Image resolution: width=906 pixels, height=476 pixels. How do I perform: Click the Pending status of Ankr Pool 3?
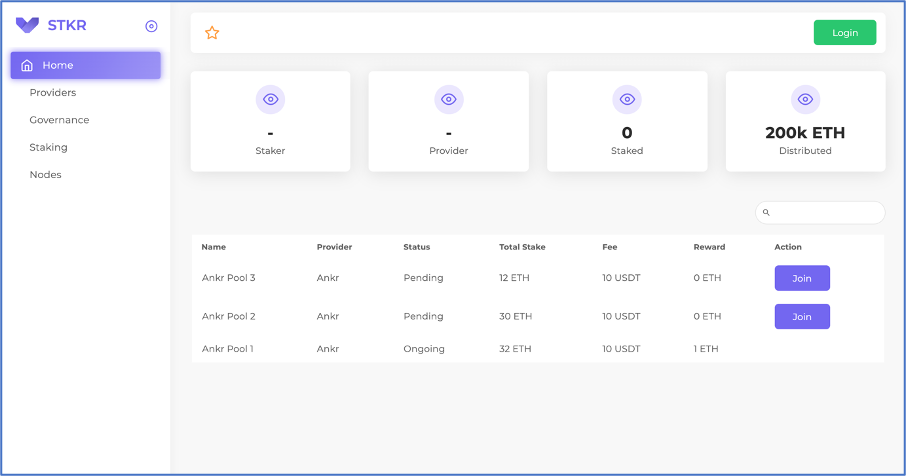[x=424, y=278]
